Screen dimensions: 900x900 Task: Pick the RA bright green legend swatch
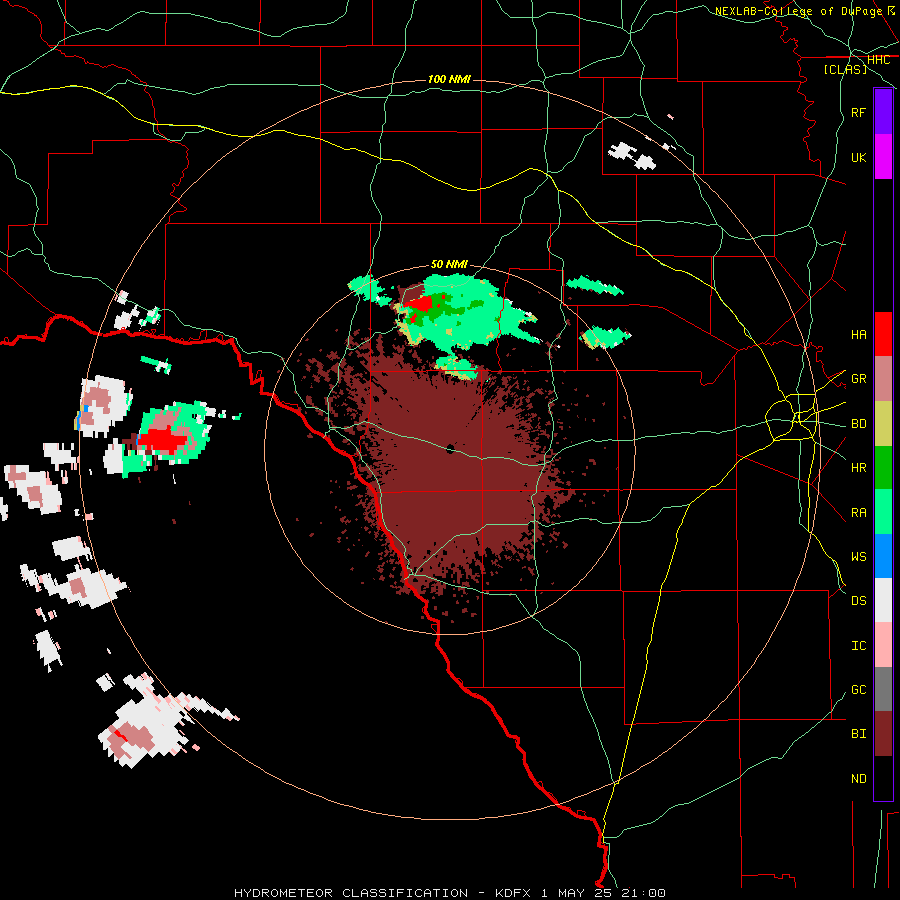click(x=883, y=512)
